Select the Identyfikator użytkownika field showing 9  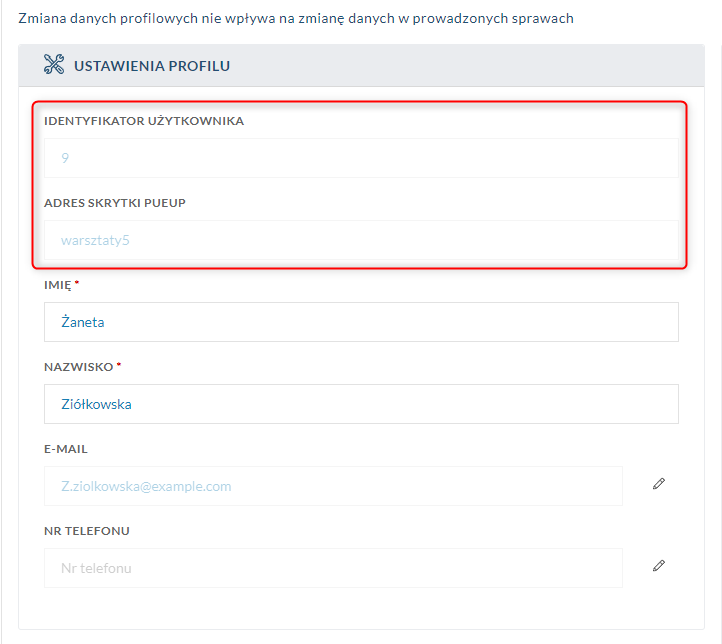360,158
